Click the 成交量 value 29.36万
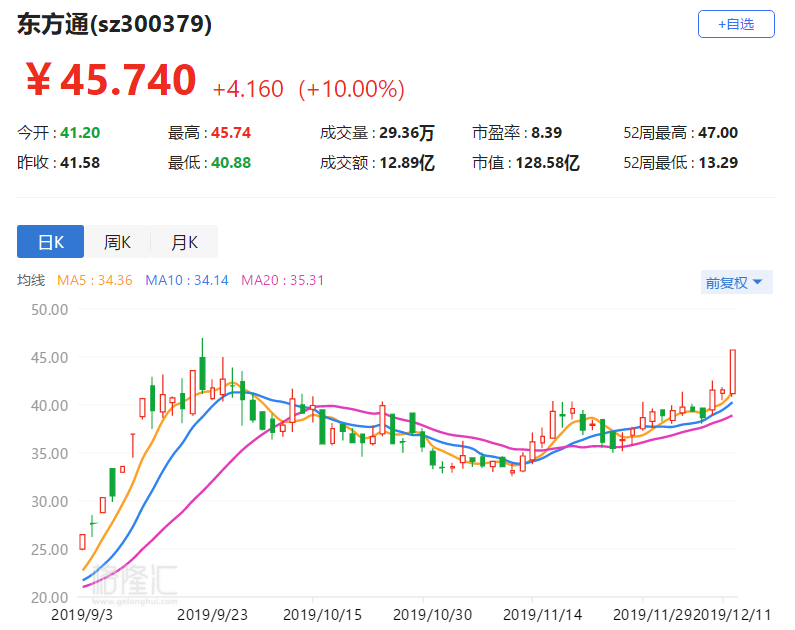Image resolution: width=795 pixels, height=630 pixels. 407,133
